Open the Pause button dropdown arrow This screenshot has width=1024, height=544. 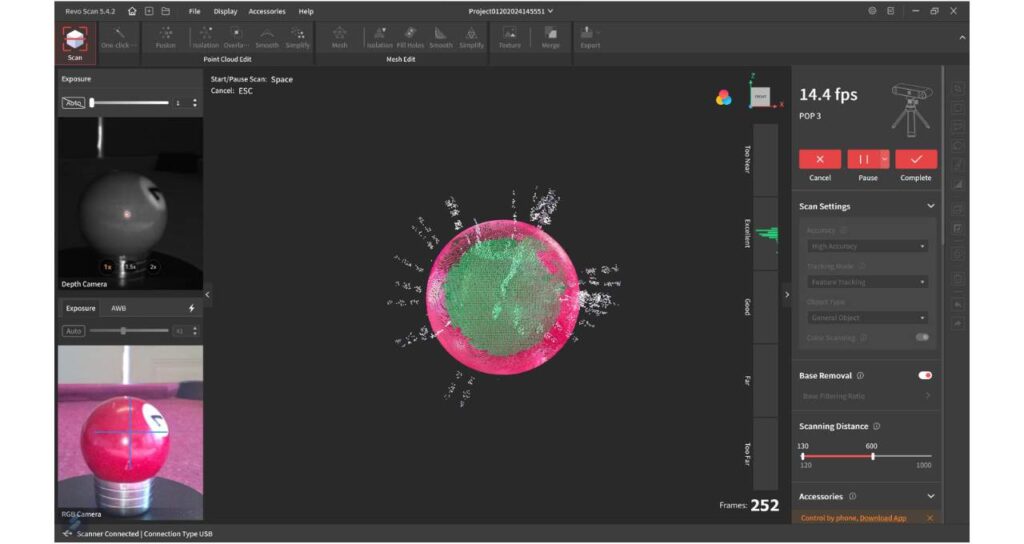(884, 159)
